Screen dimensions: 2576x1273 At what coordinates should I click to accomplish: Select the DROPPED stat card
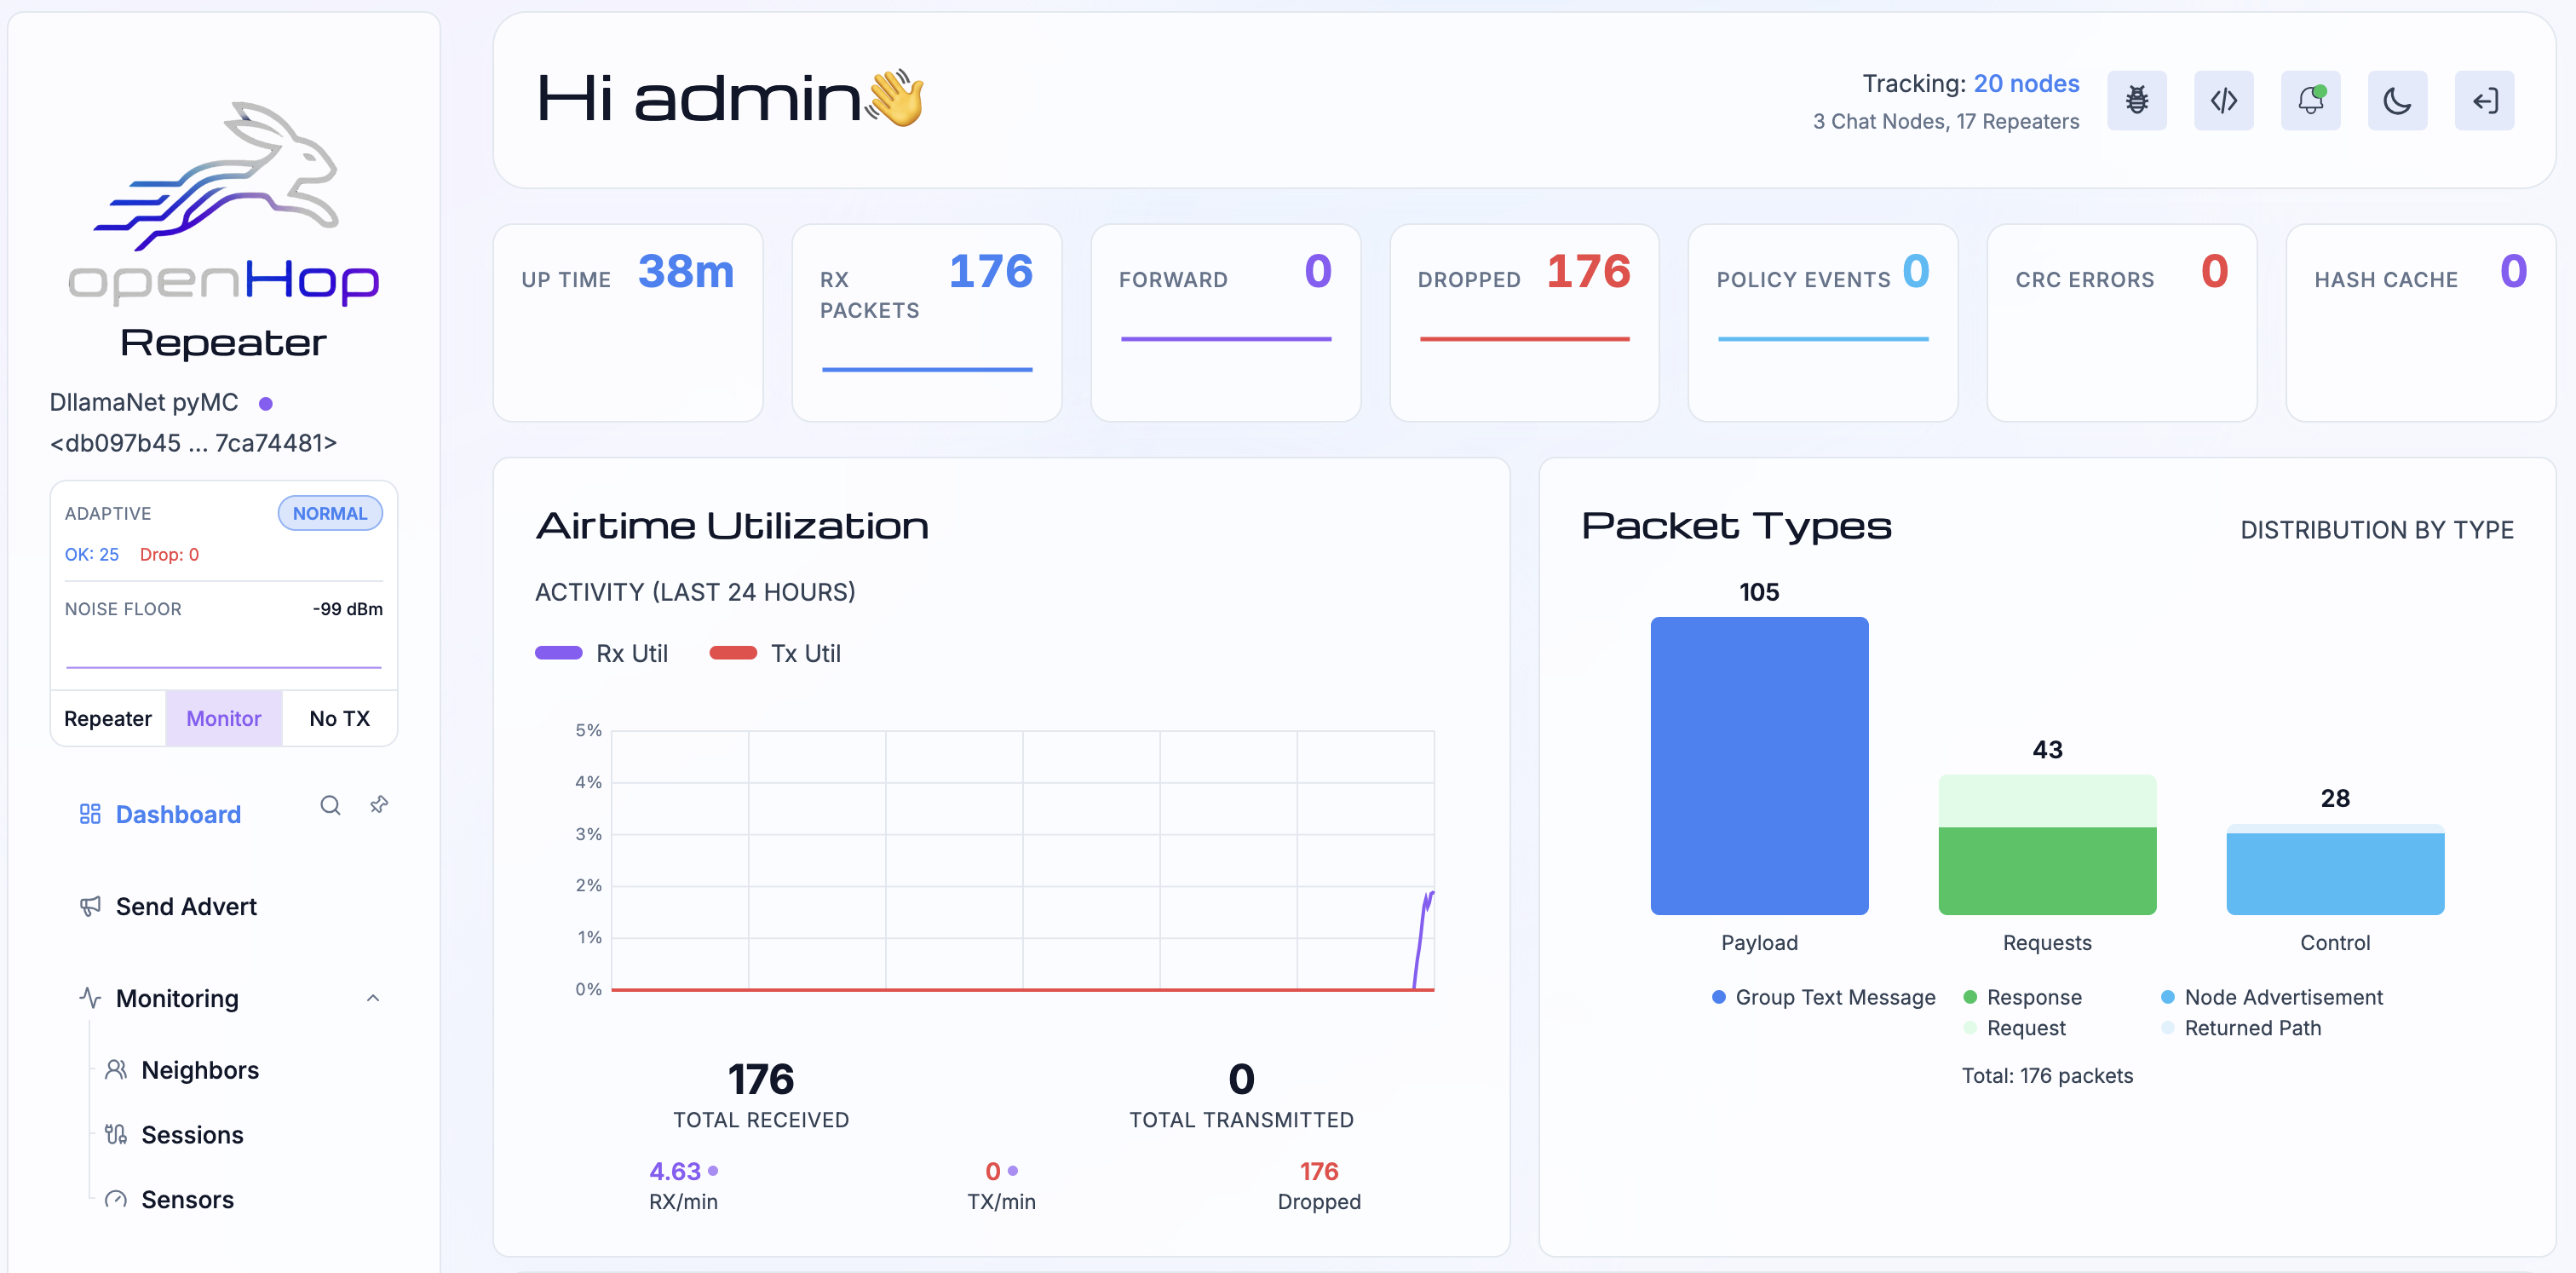coord(1524,322)
